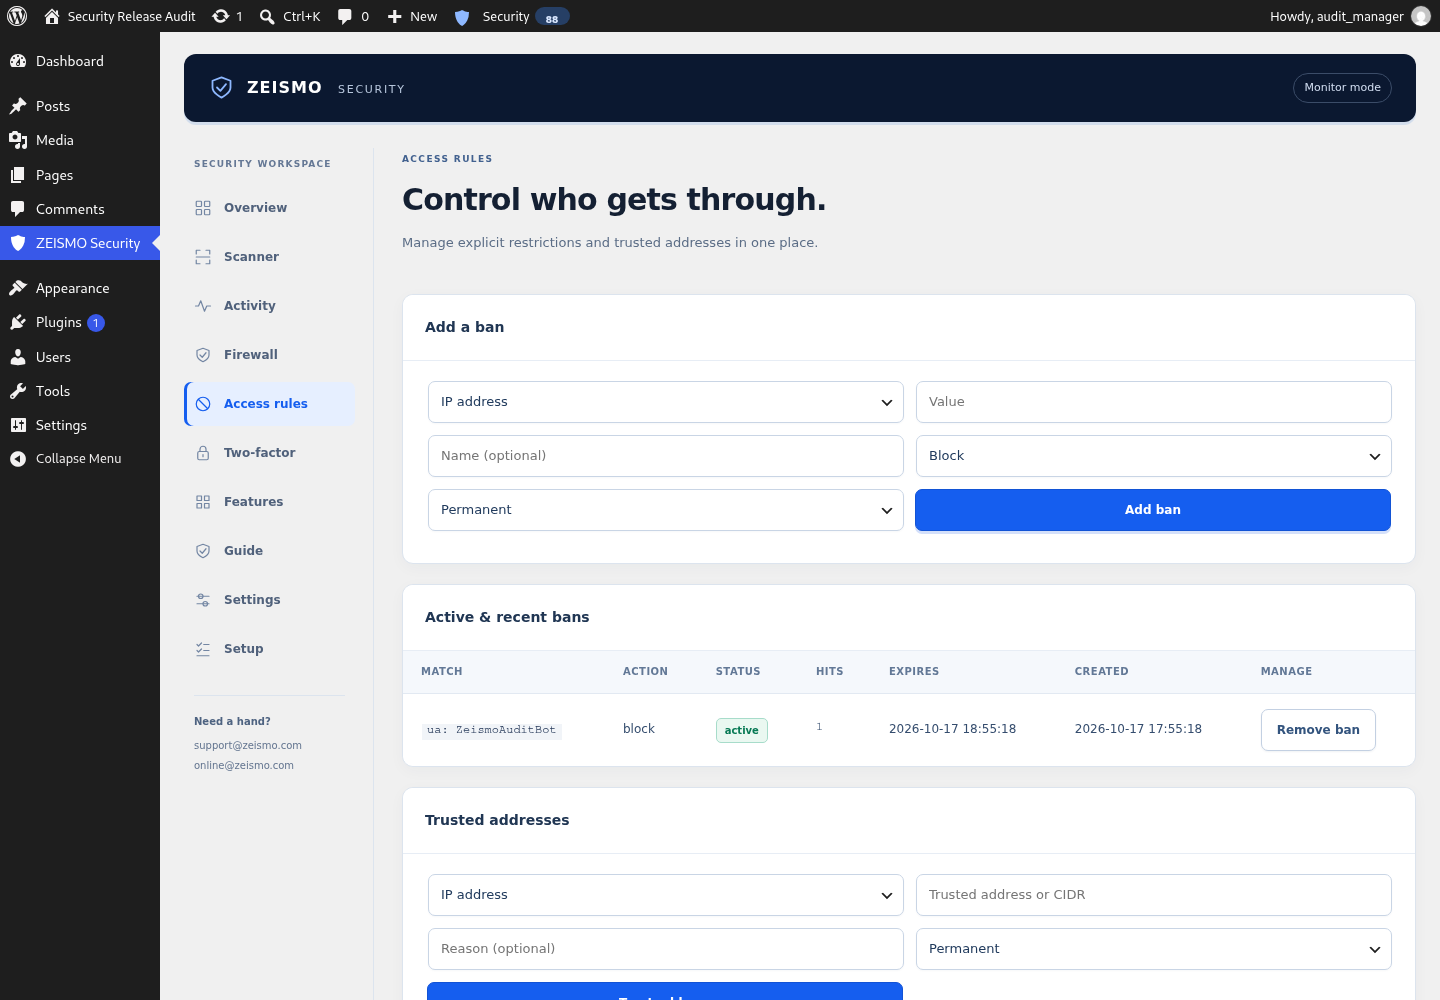Open the Ctrl+K search icon
Viewport: 1440px width, 1000px height.
[267, 16]
